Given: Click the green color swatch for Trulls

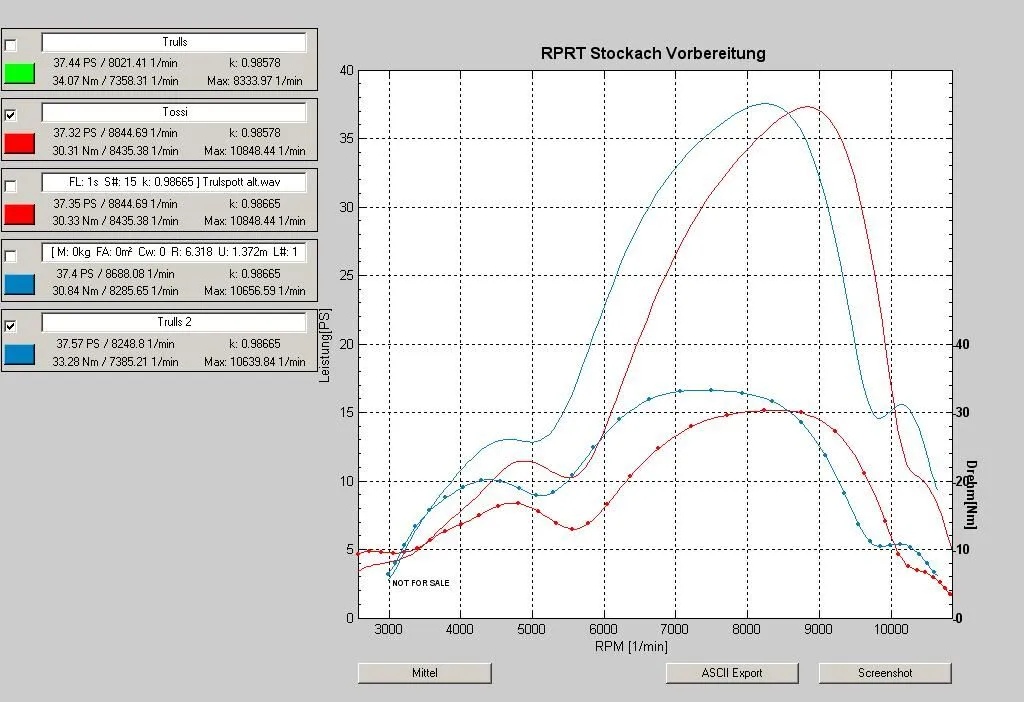Looking at the screenshot, I should pos(20,73).
